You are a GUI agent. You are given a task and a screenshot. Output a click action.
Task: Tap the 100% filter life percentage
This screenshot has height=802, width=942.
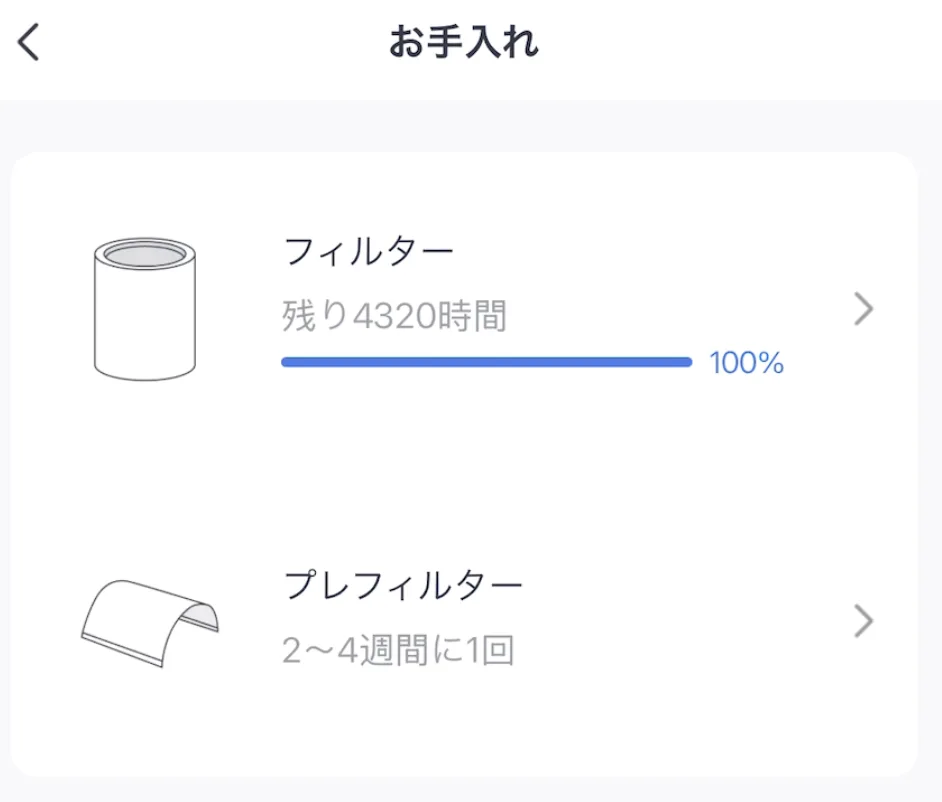pos(746,363)
